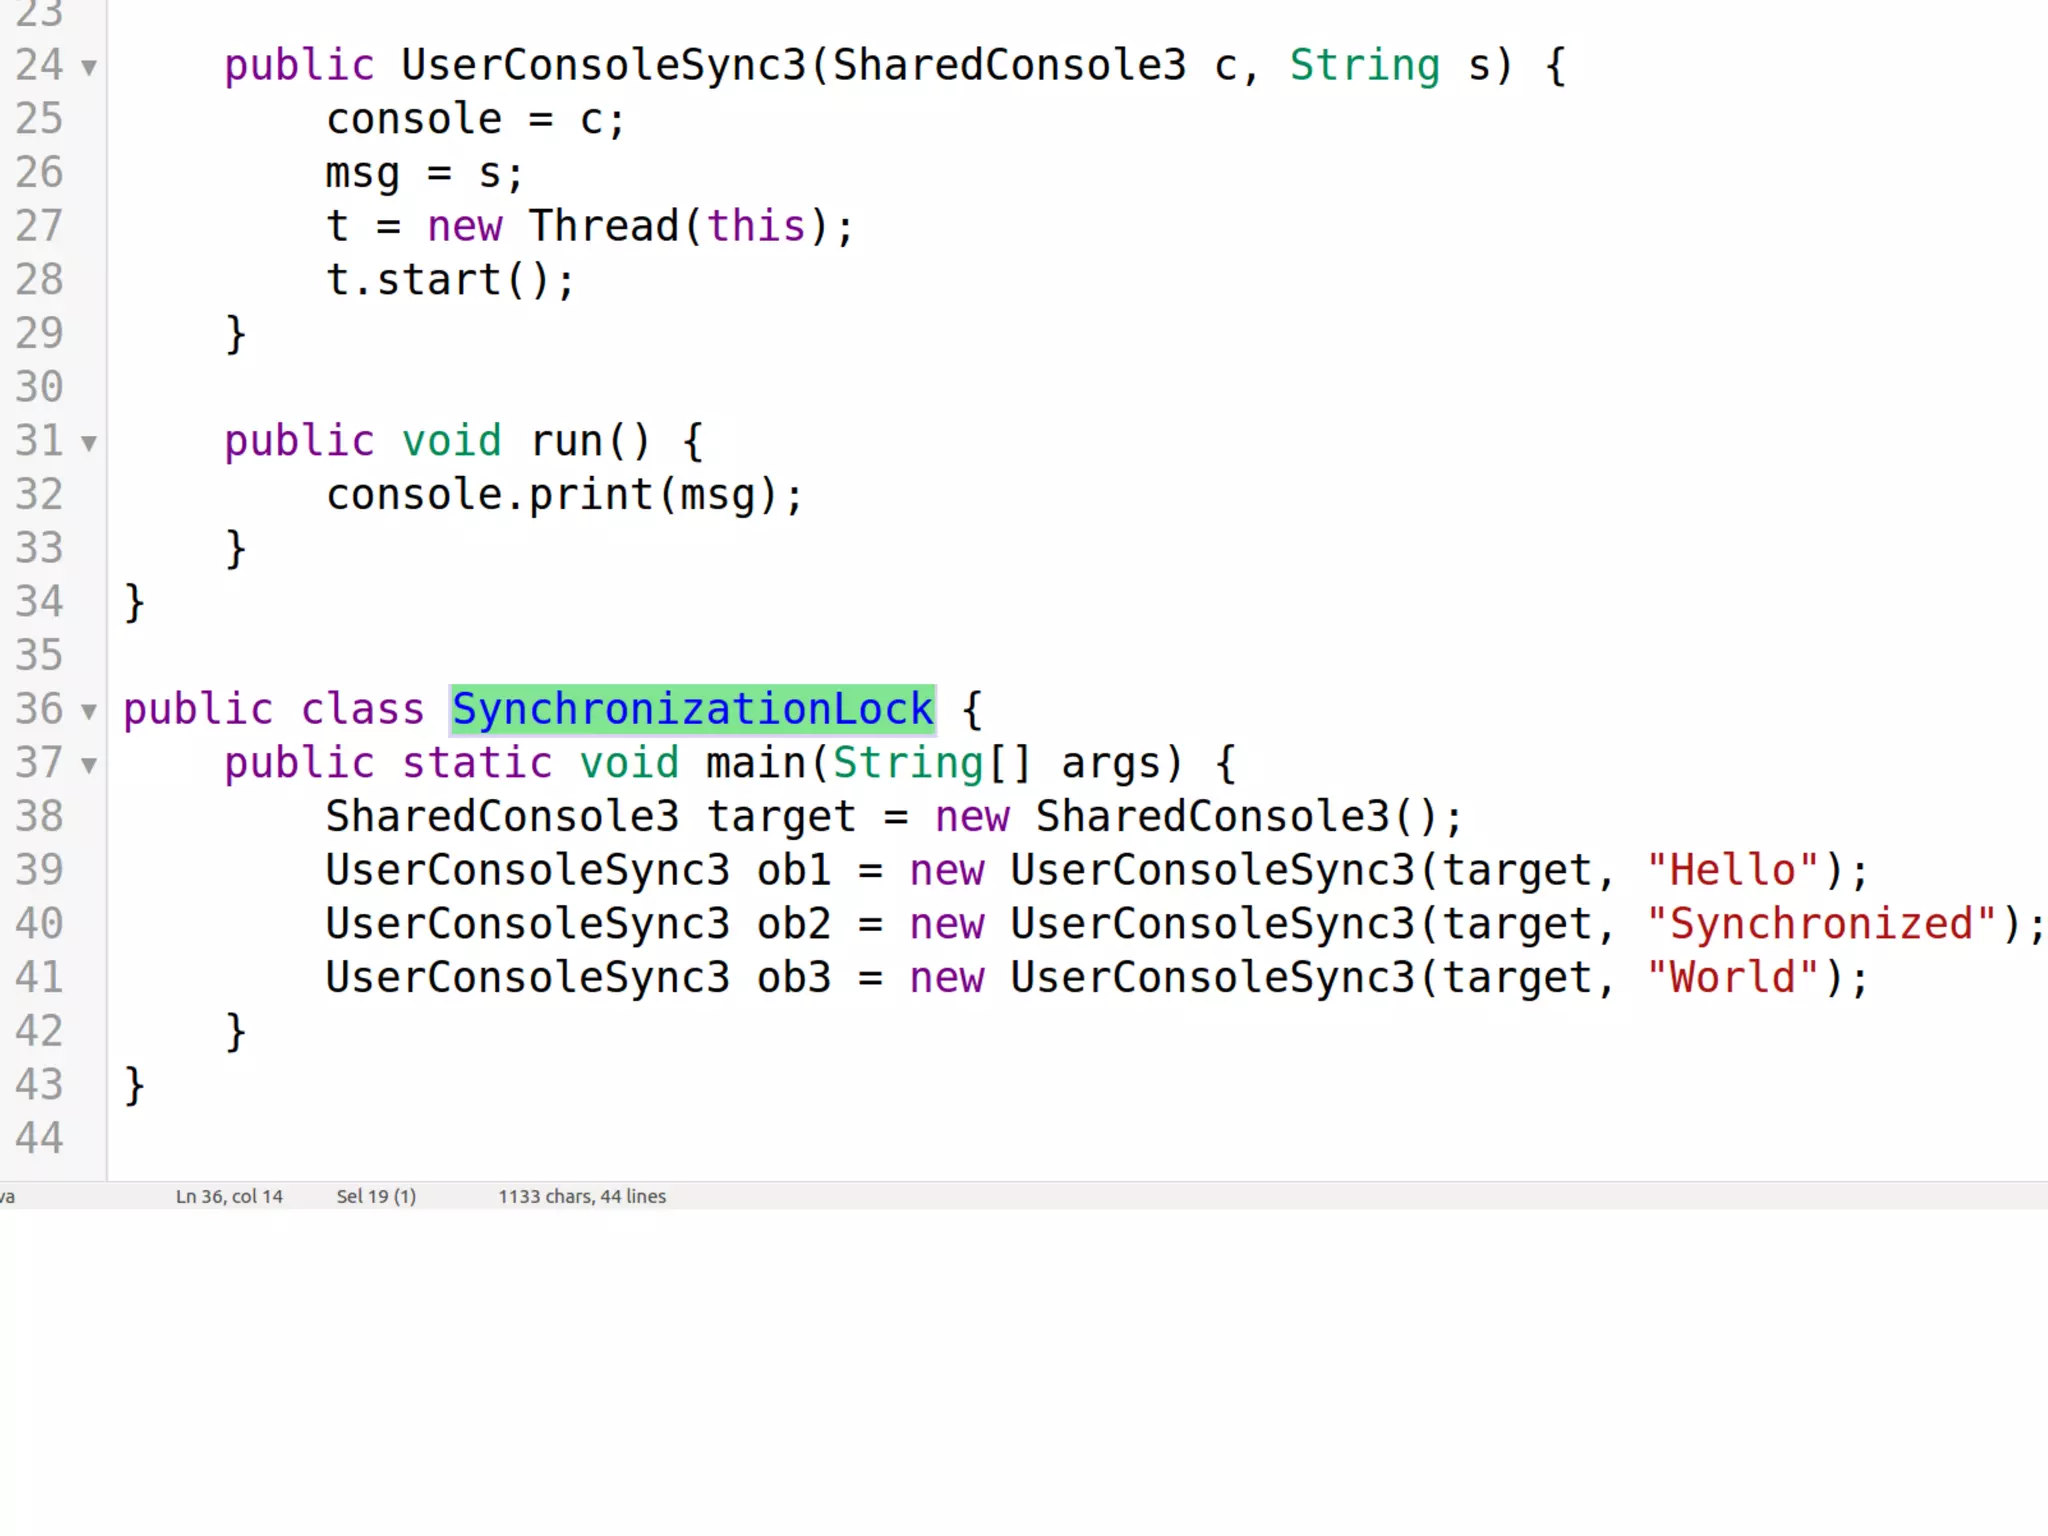This screenshot has height=1536, width=2048.
Task: Place cursor on the "Synchronized" string literal
Action: 1820,924
